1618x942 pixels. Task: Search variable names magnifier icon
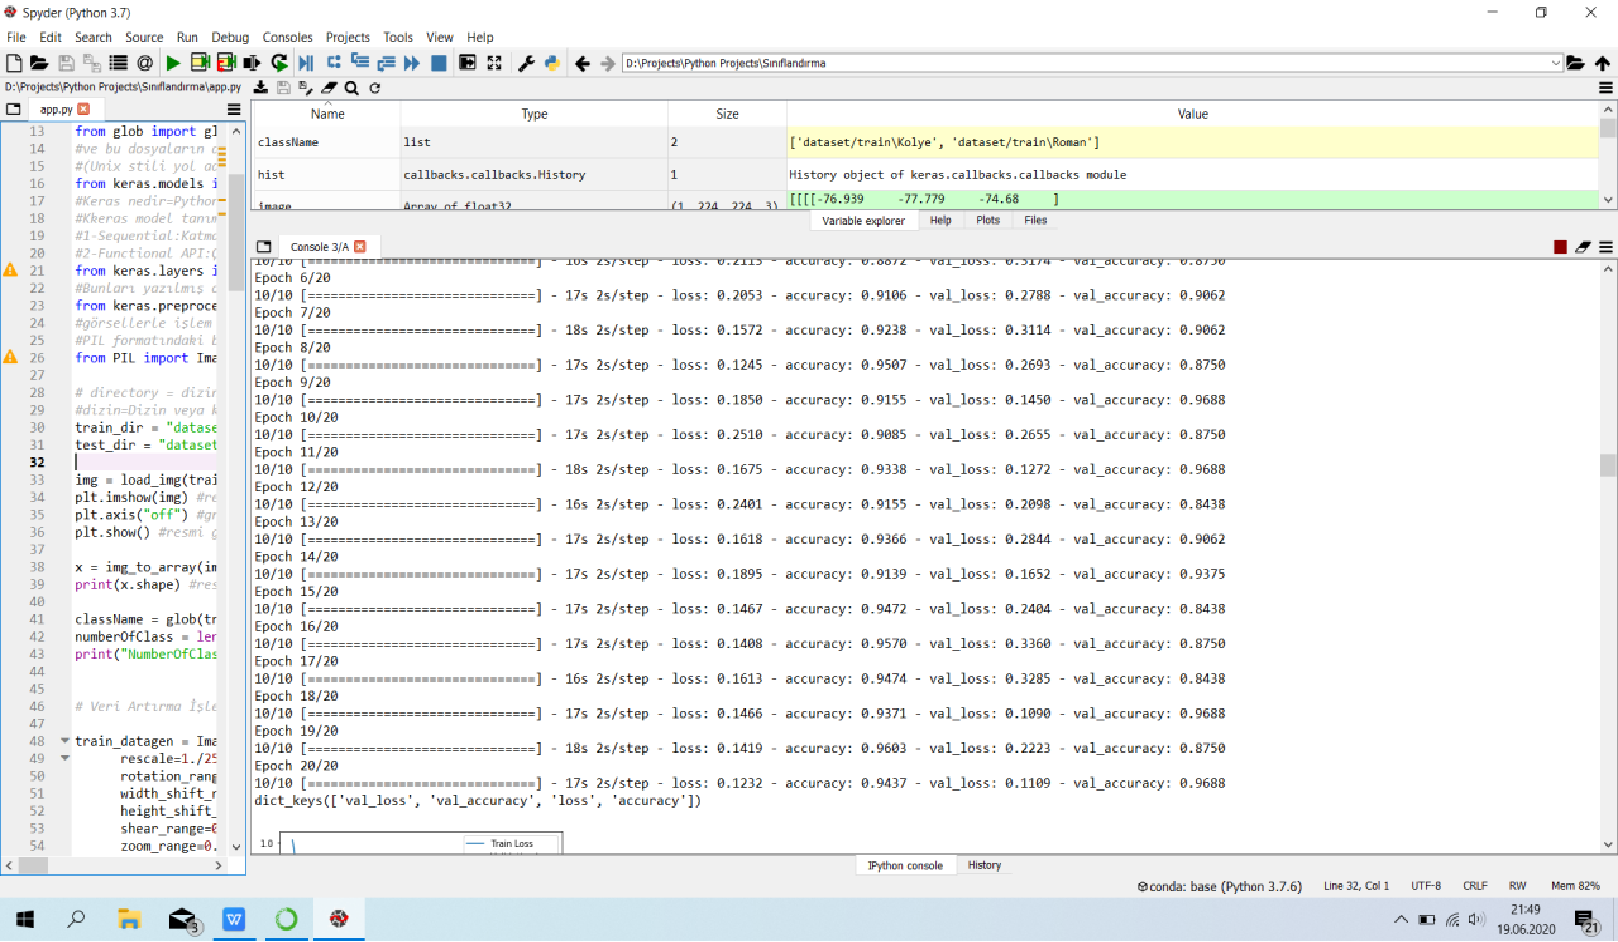pyautogui.click(x=352, y=88)
